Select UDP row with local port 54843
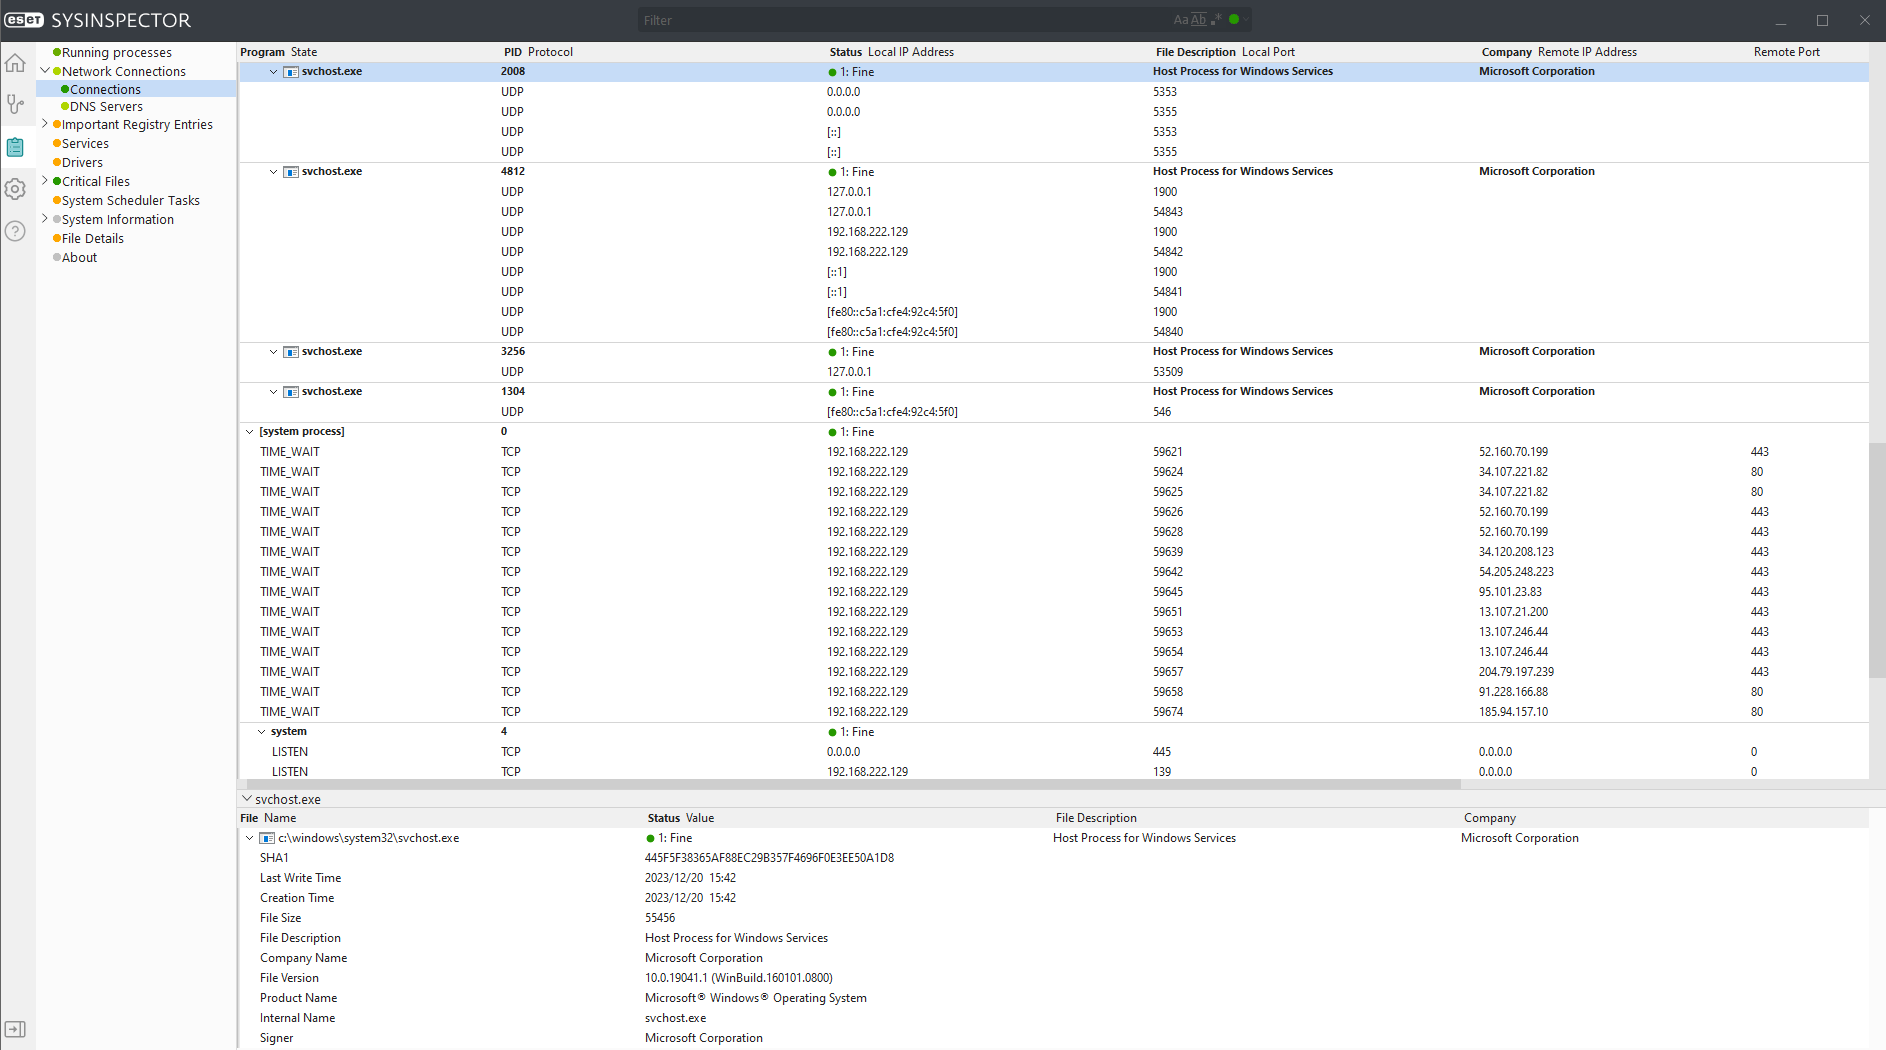 pos(1054,212)
